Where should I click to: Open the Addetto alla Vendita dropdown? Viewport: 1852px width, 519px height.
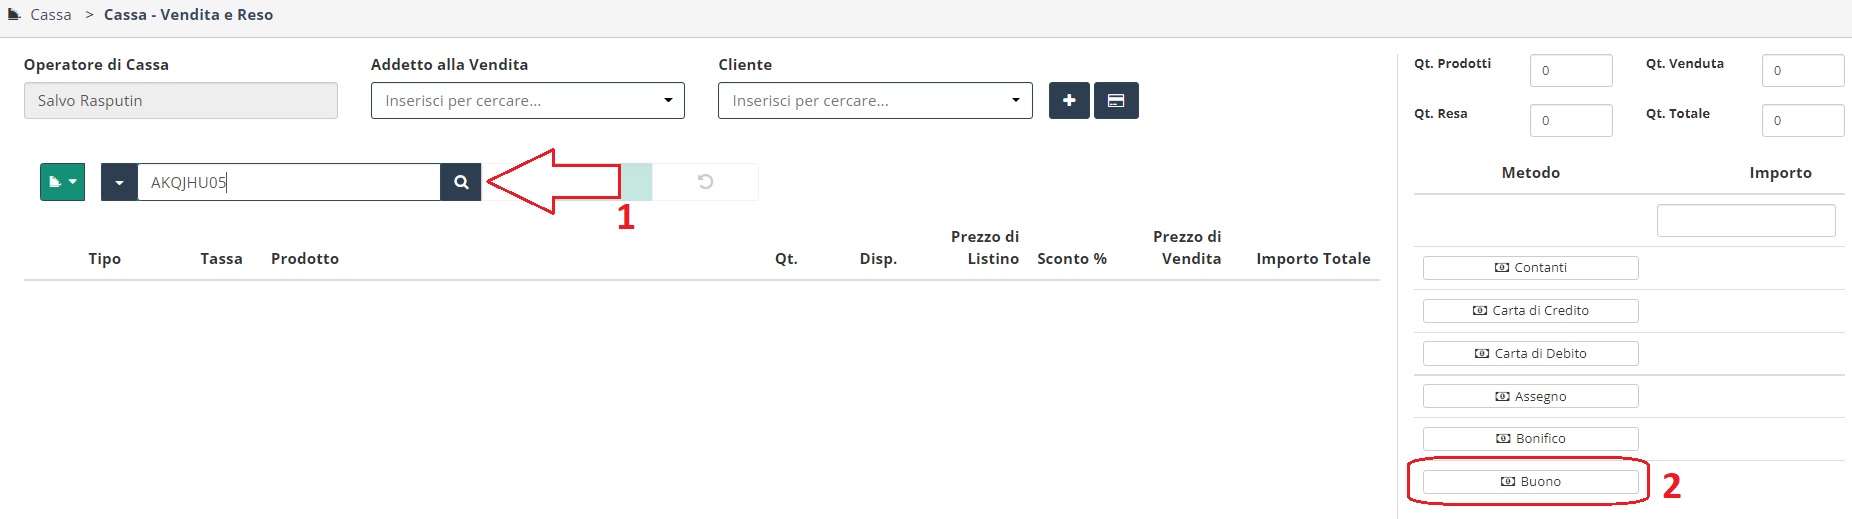(527, 100)
